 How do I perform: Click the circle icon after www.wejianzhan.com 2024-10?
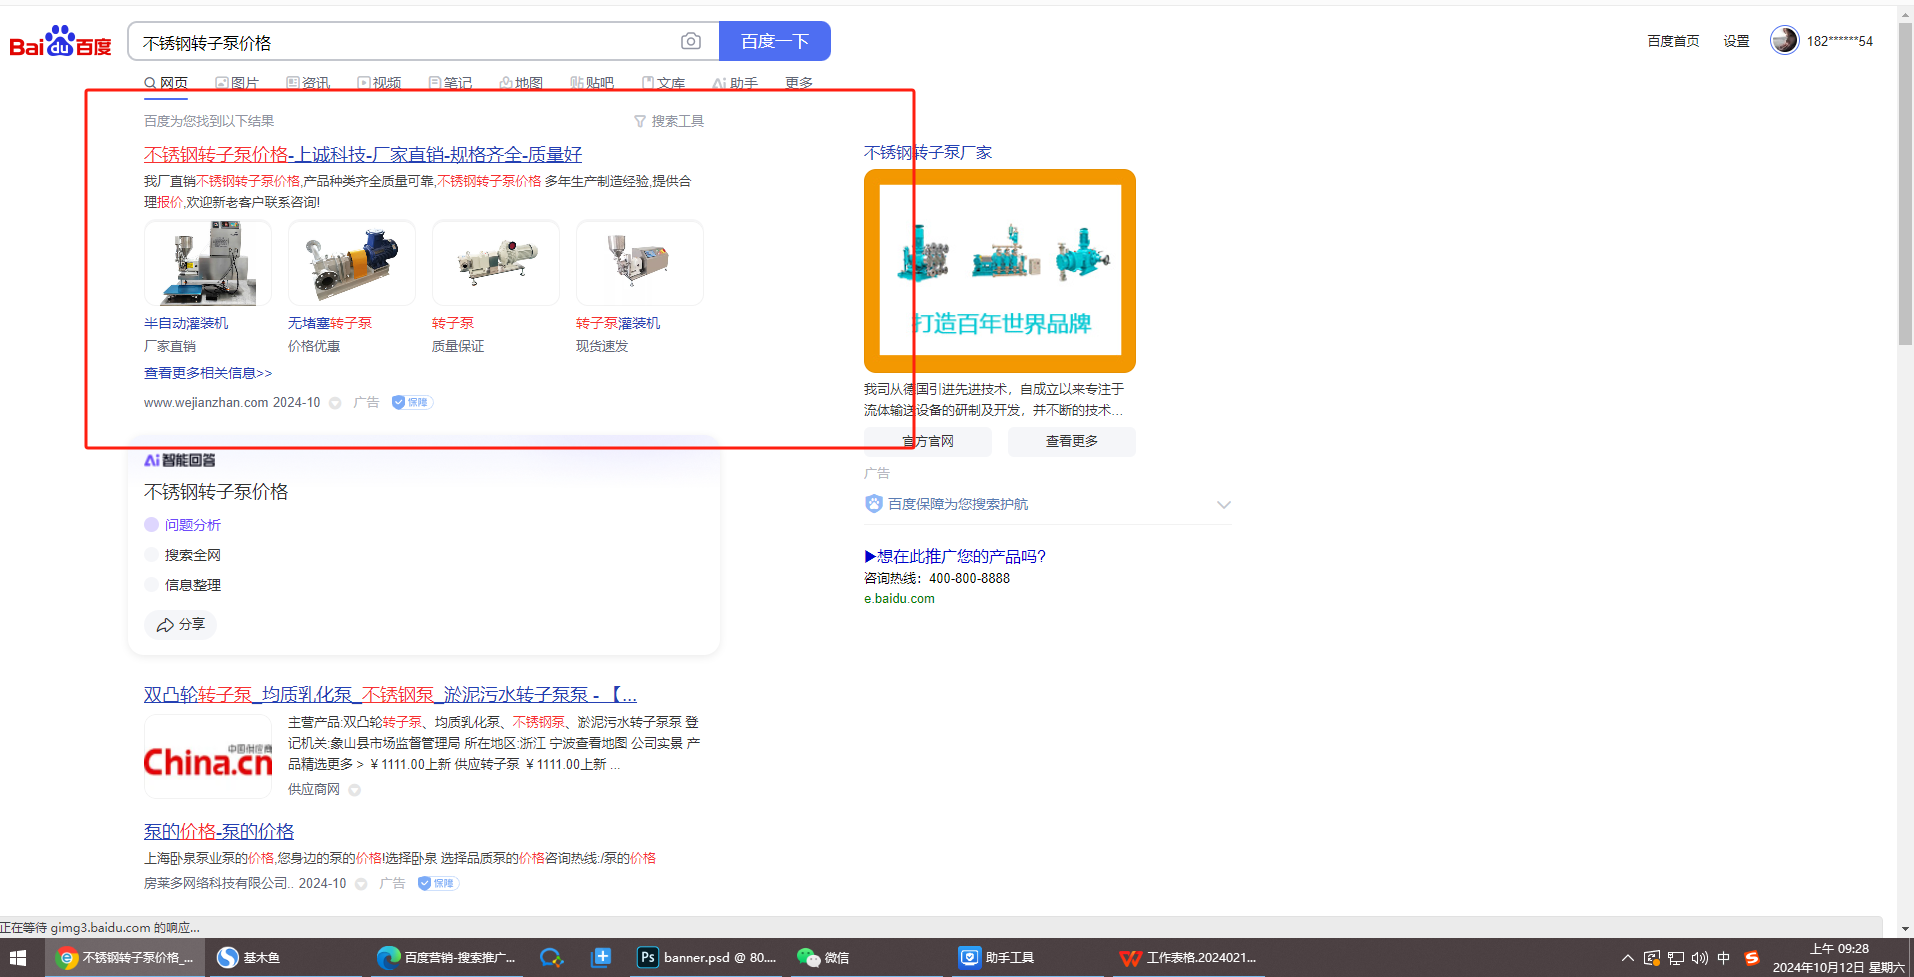click(x=335, y=403)
